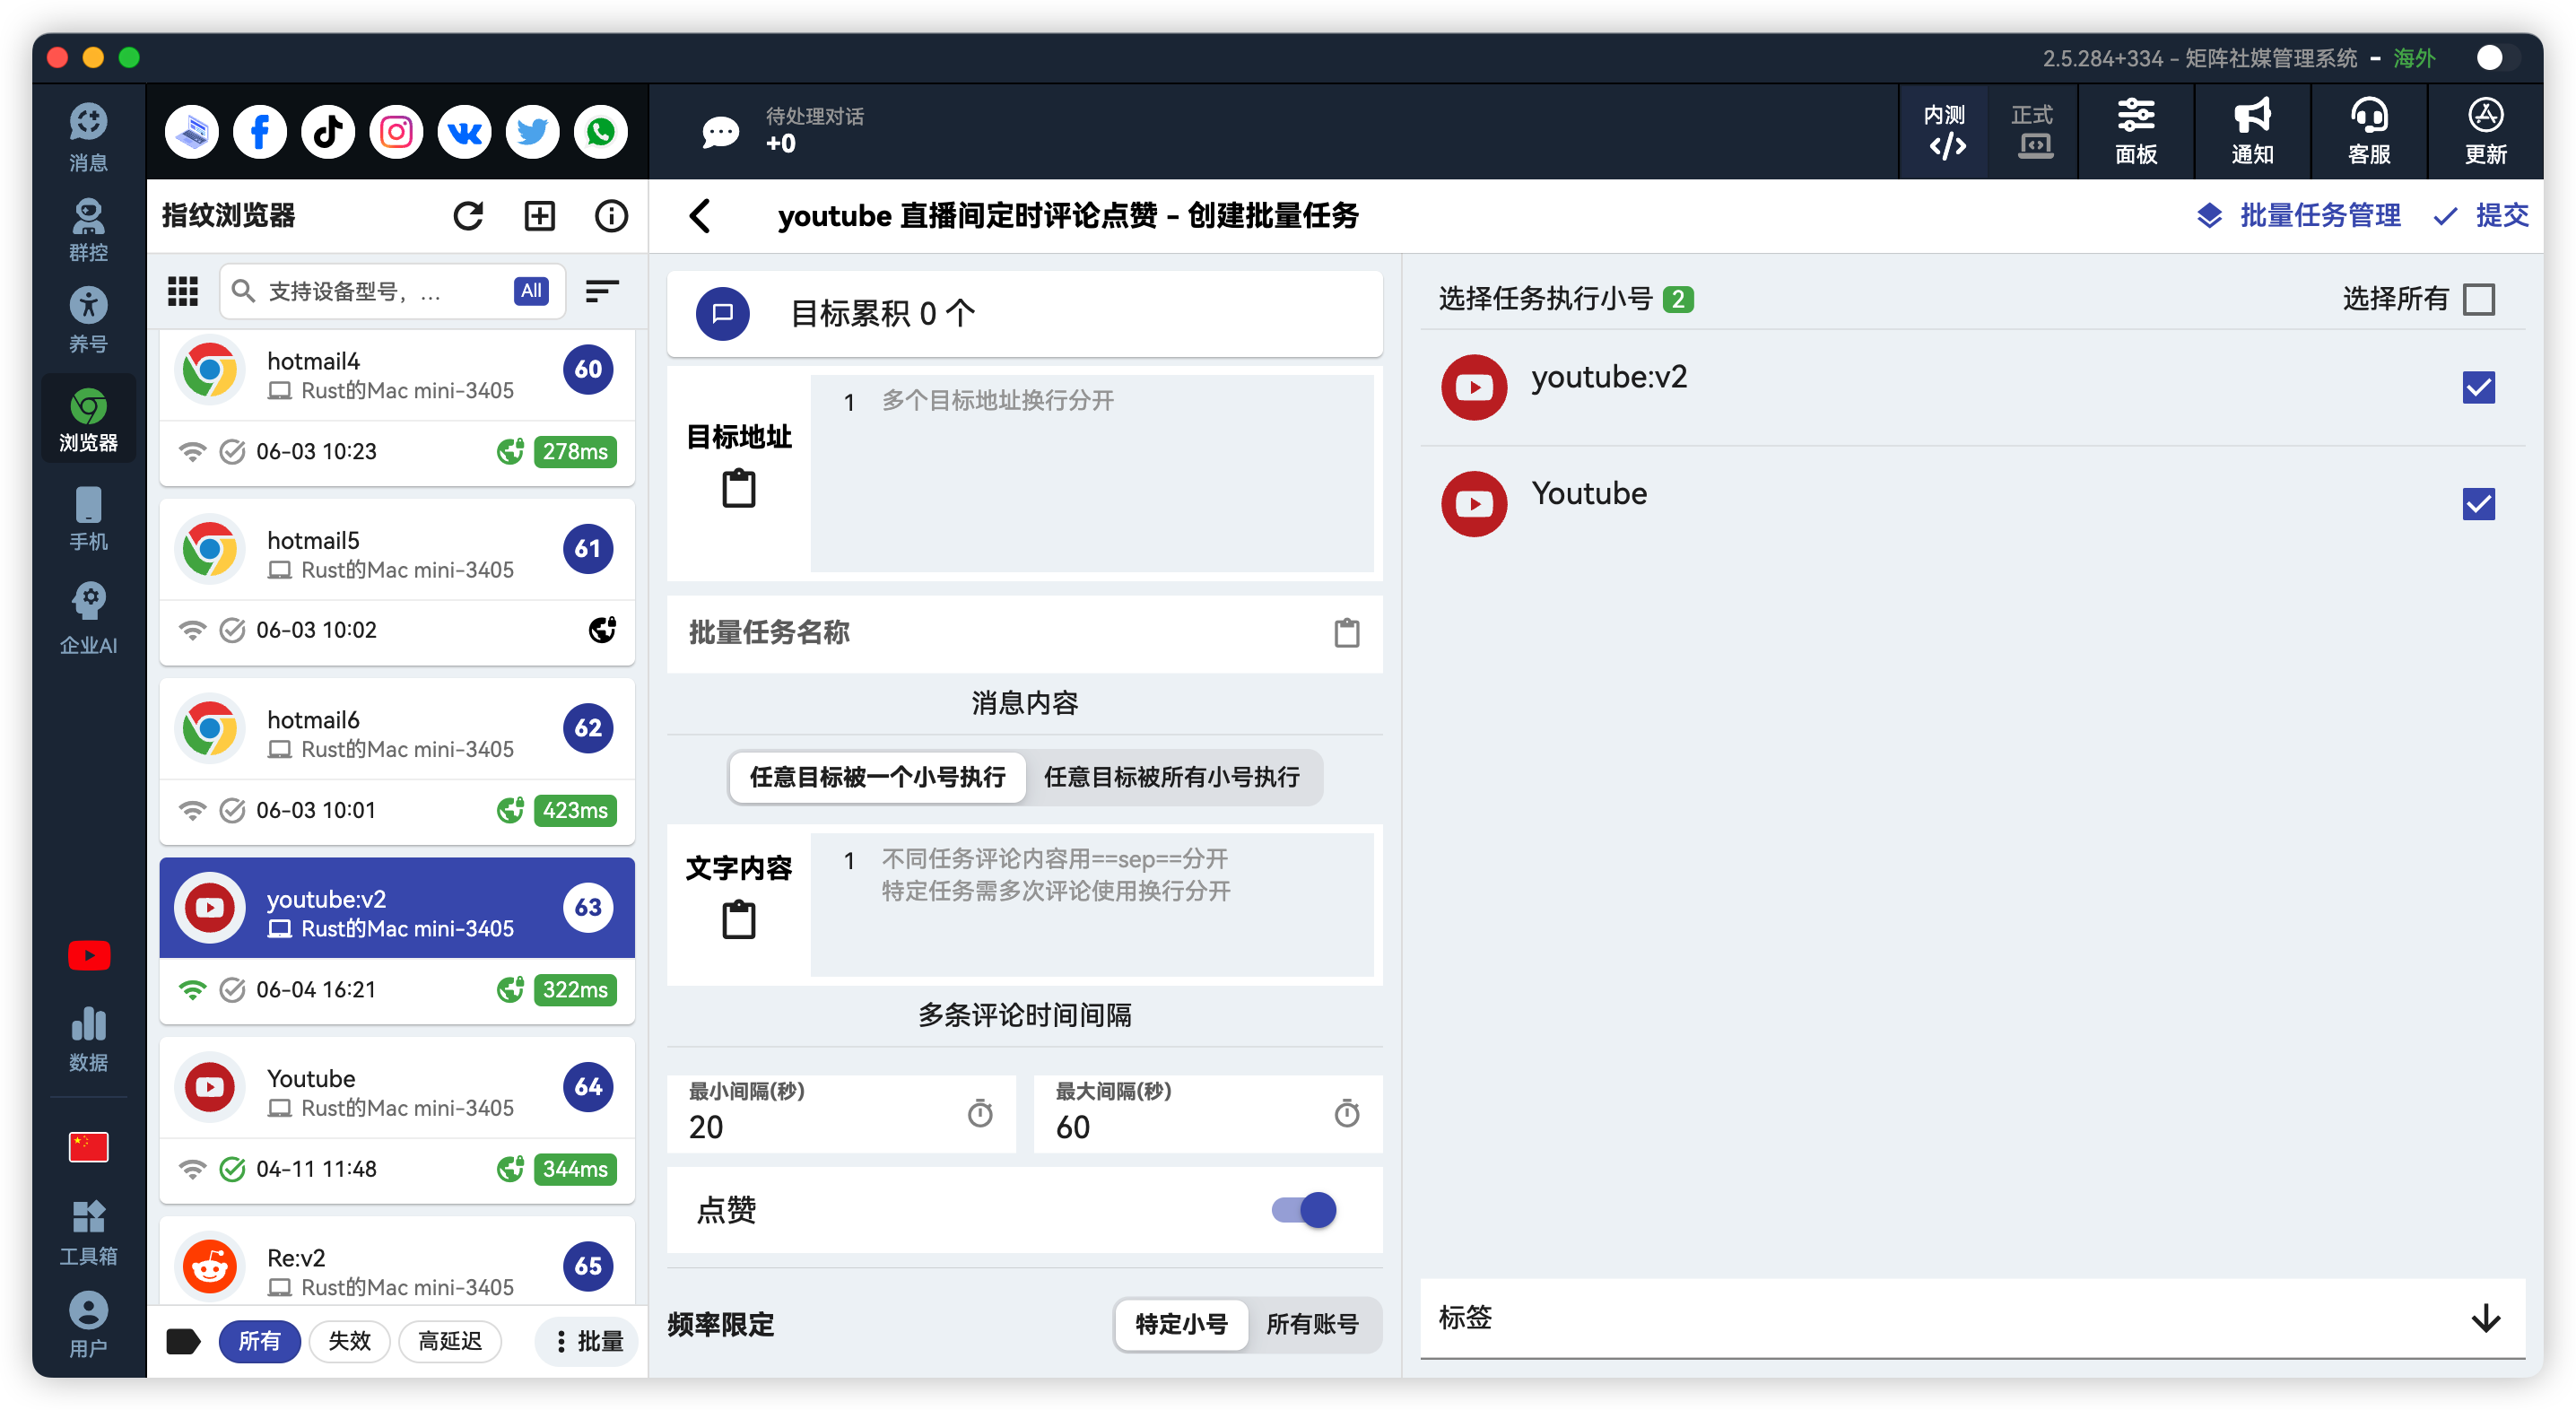Click the China flag language icon
2576x1410 pixels.
coord(88,1146)
